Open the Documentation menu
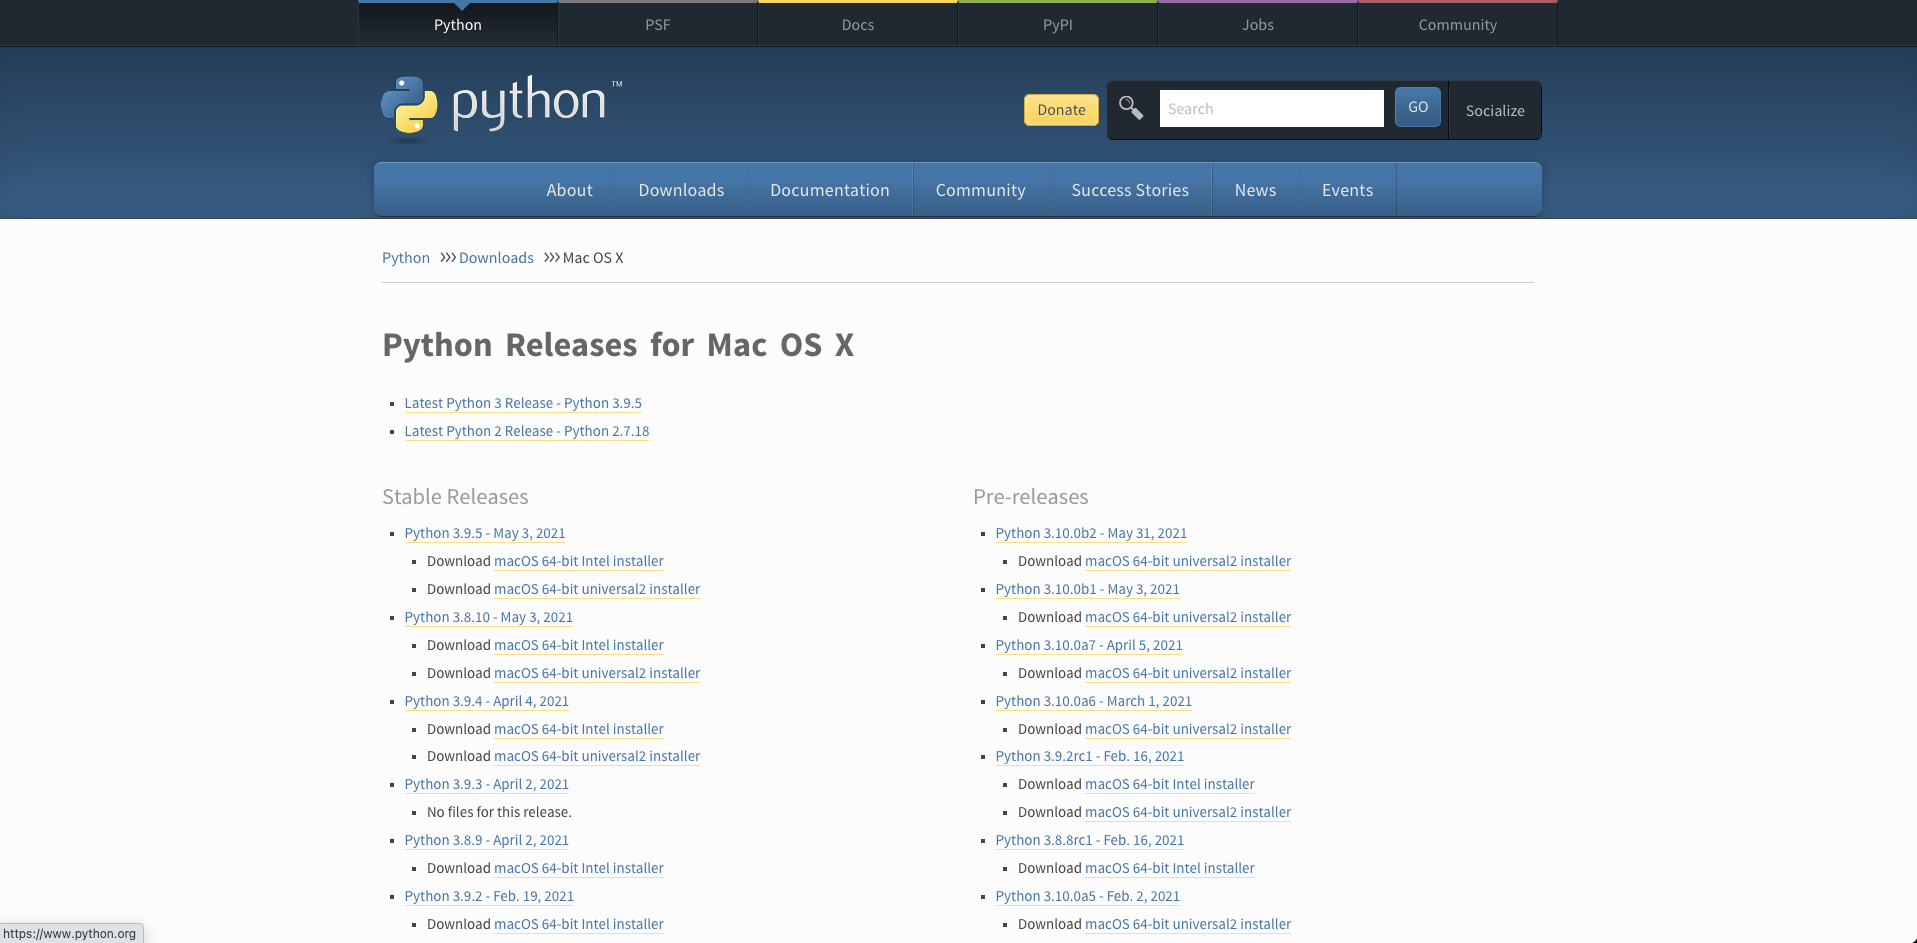Viewport: 1917px width, 943px height. 829,189
